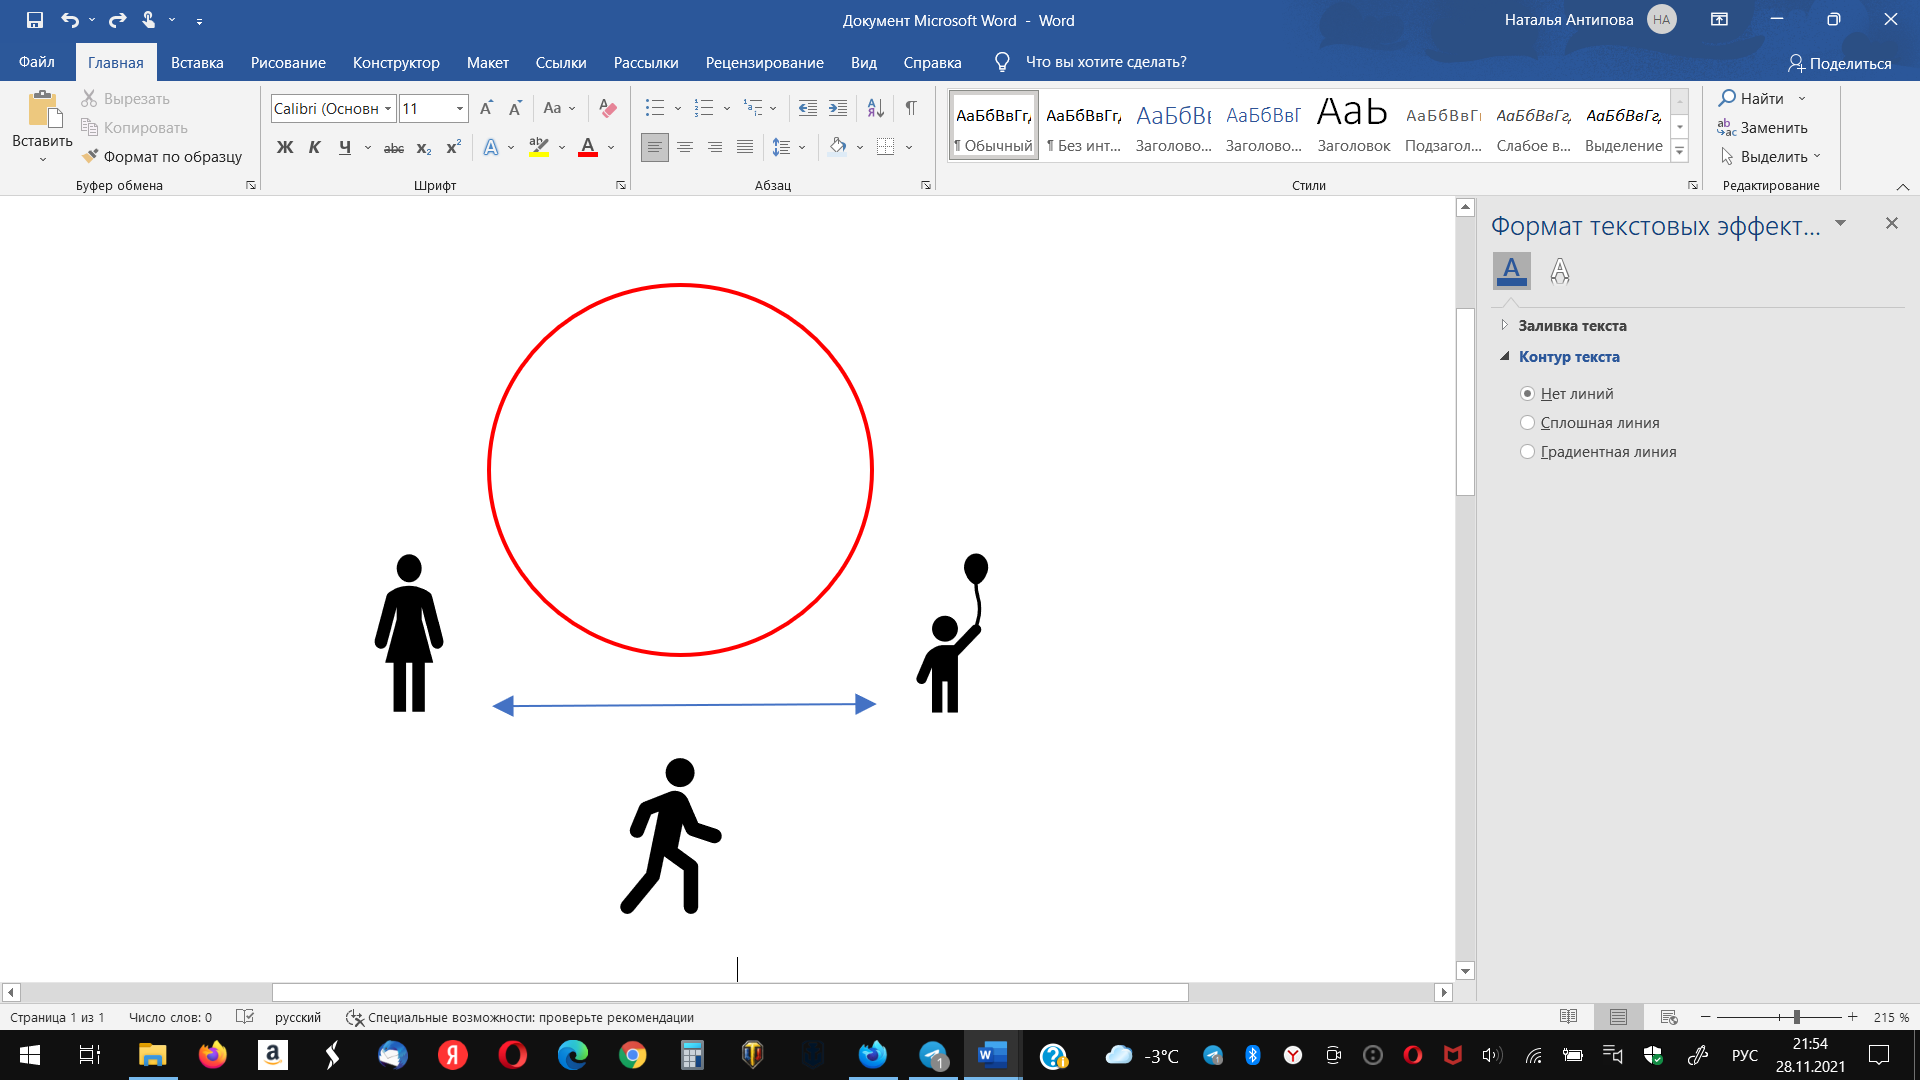The image size is (1920, 1080).
Task: Click the Share button
Action: [x=1839, y=63]
